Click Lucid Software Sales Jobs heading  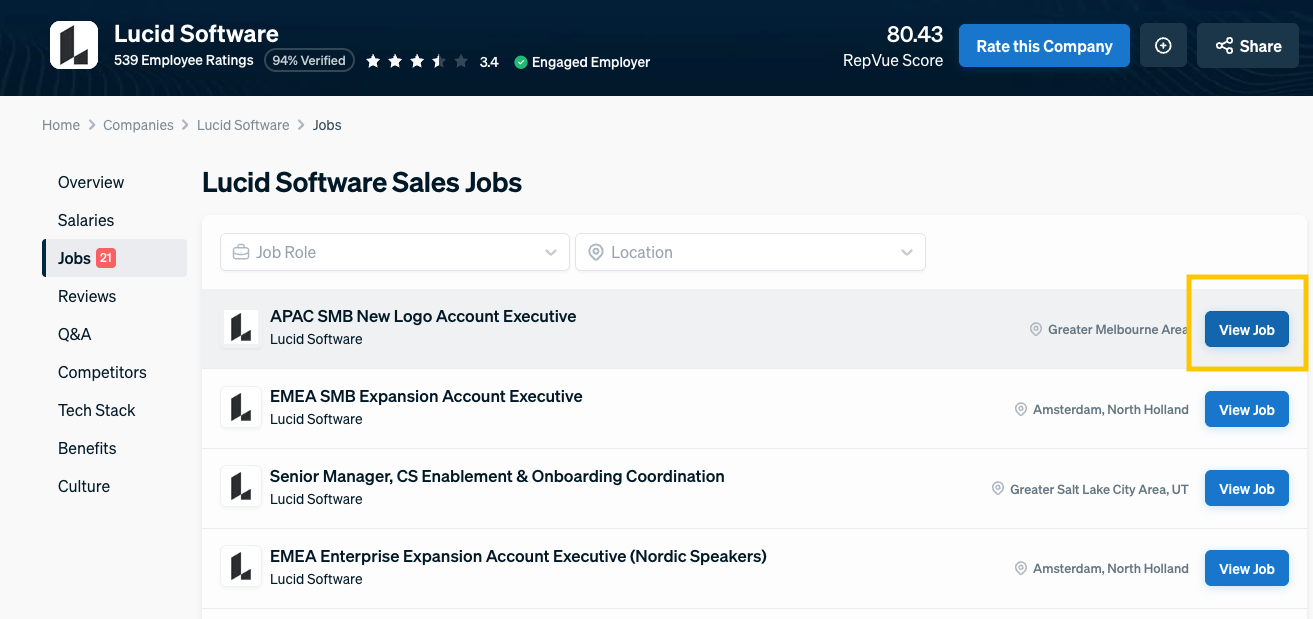[362, 183]
